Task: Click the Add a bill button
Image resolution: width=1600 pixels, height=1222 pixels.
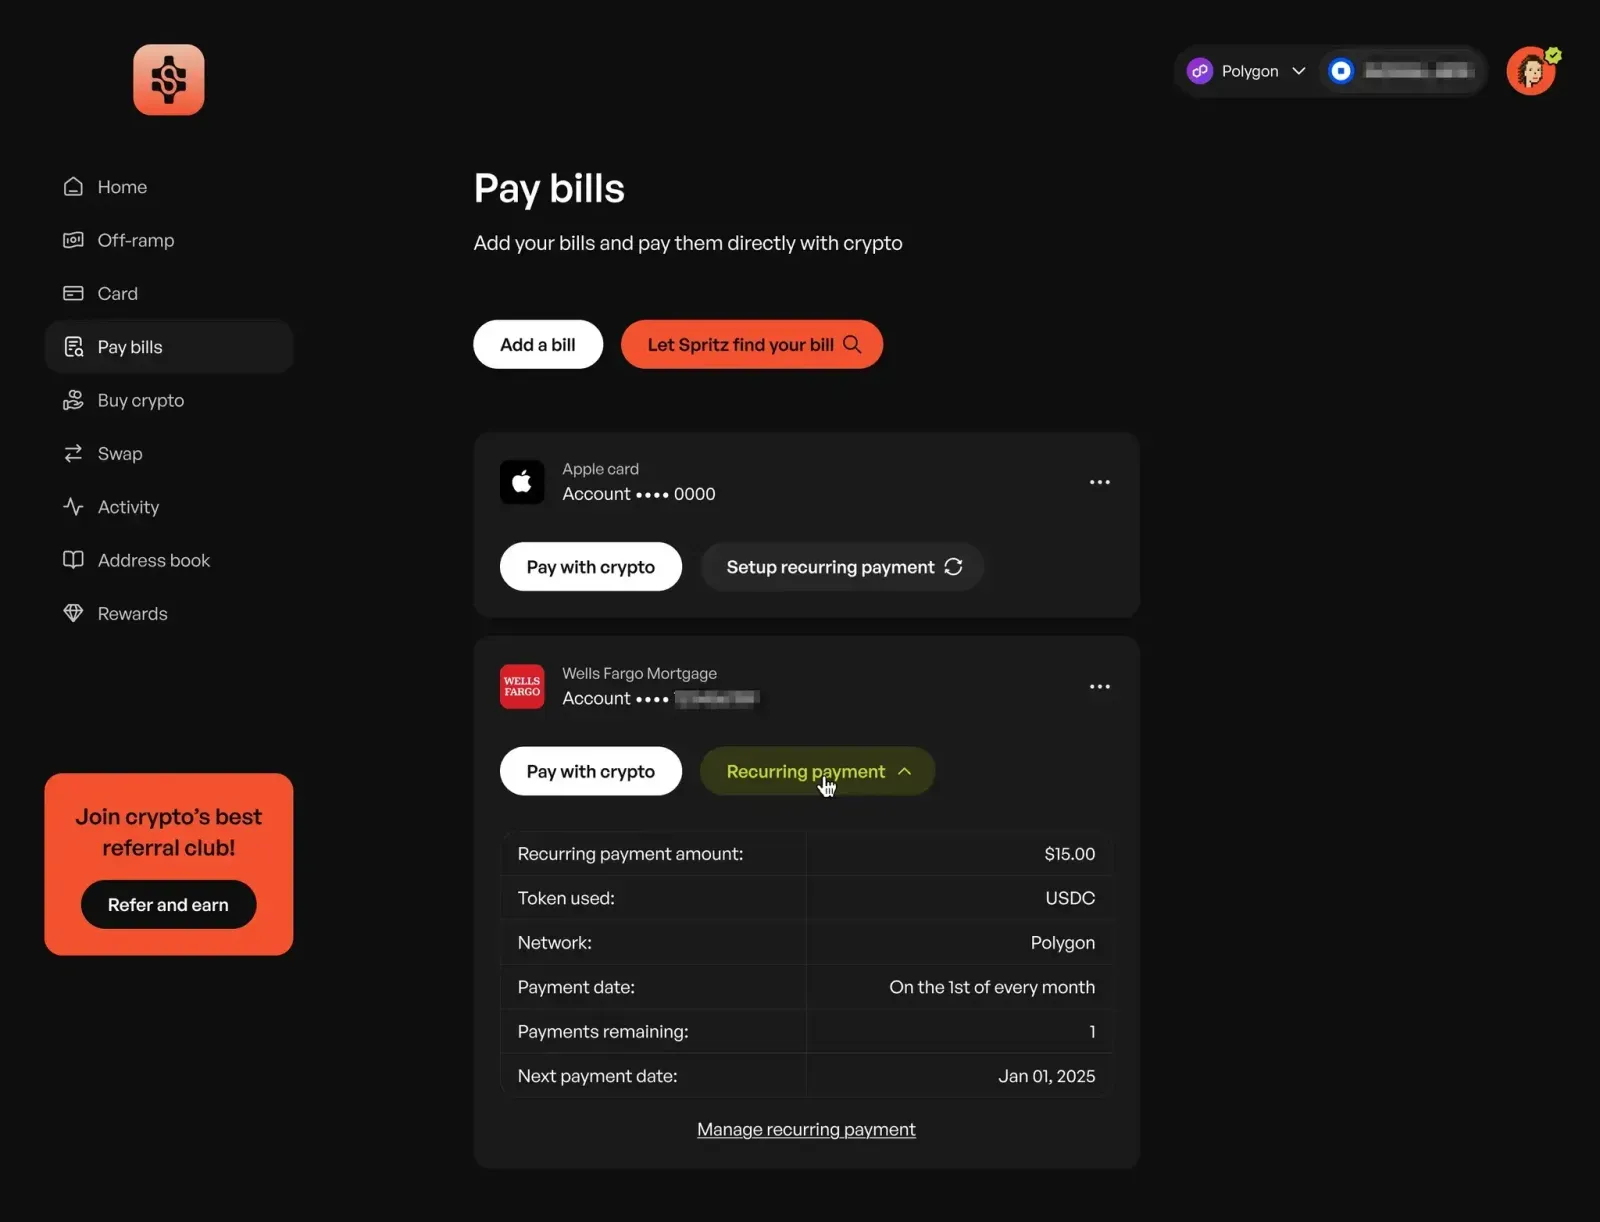Action: coord(538,344)
